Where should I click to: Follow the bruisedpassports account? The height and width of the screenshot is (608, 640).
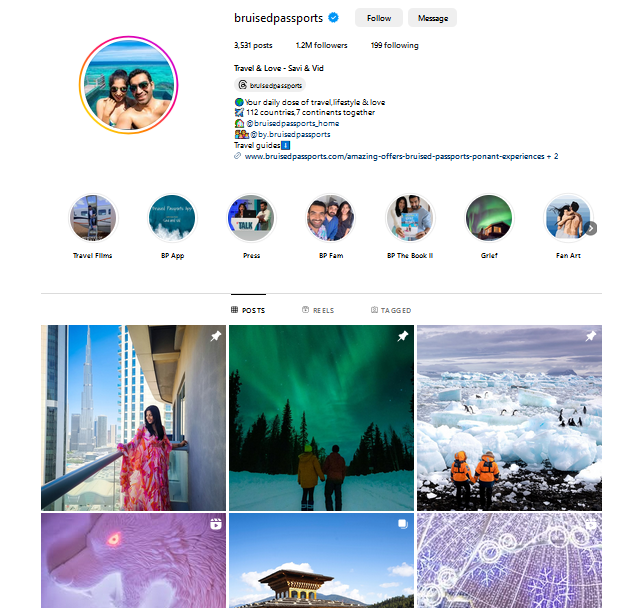pos(379,18)
